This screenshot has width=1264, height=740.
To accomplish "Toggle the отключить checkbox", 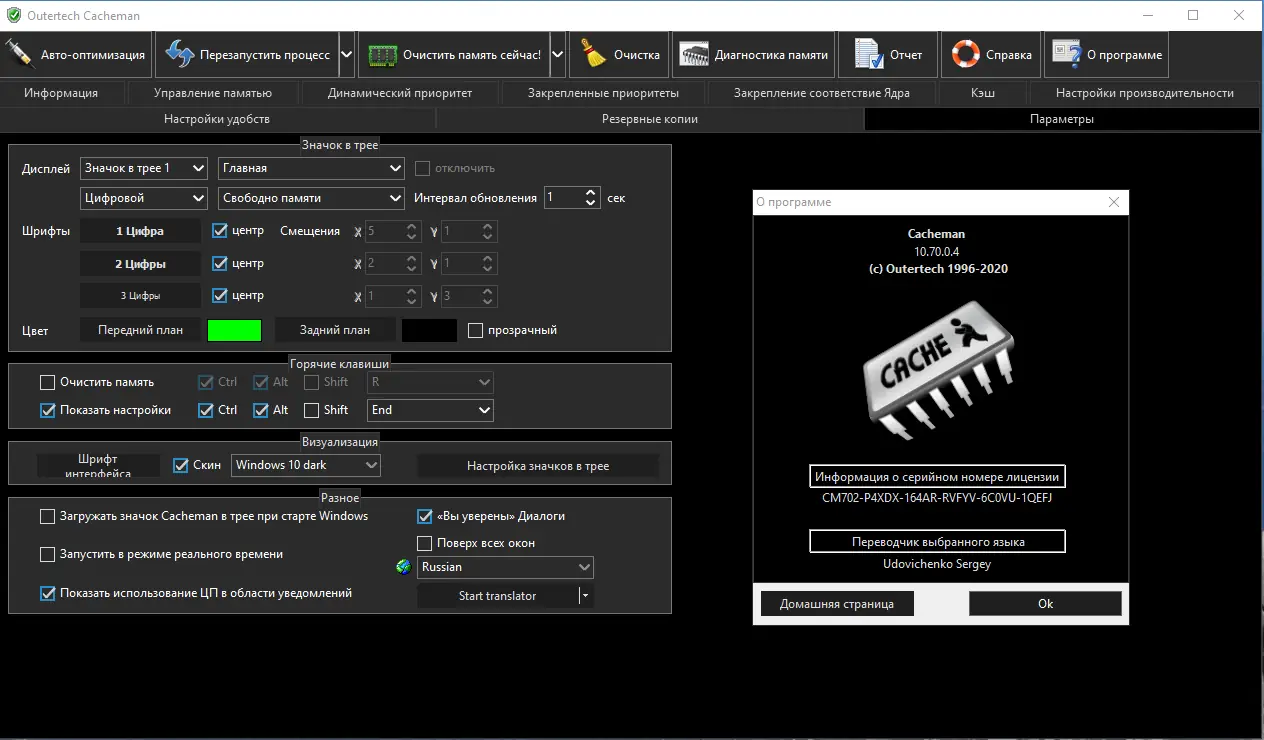I will coord(422,168).
